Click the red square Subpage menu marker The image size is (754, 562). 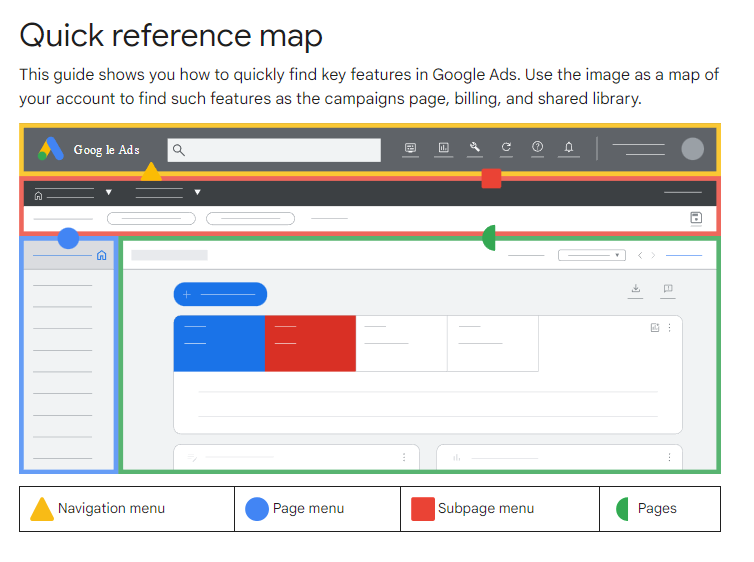(491, 178)
